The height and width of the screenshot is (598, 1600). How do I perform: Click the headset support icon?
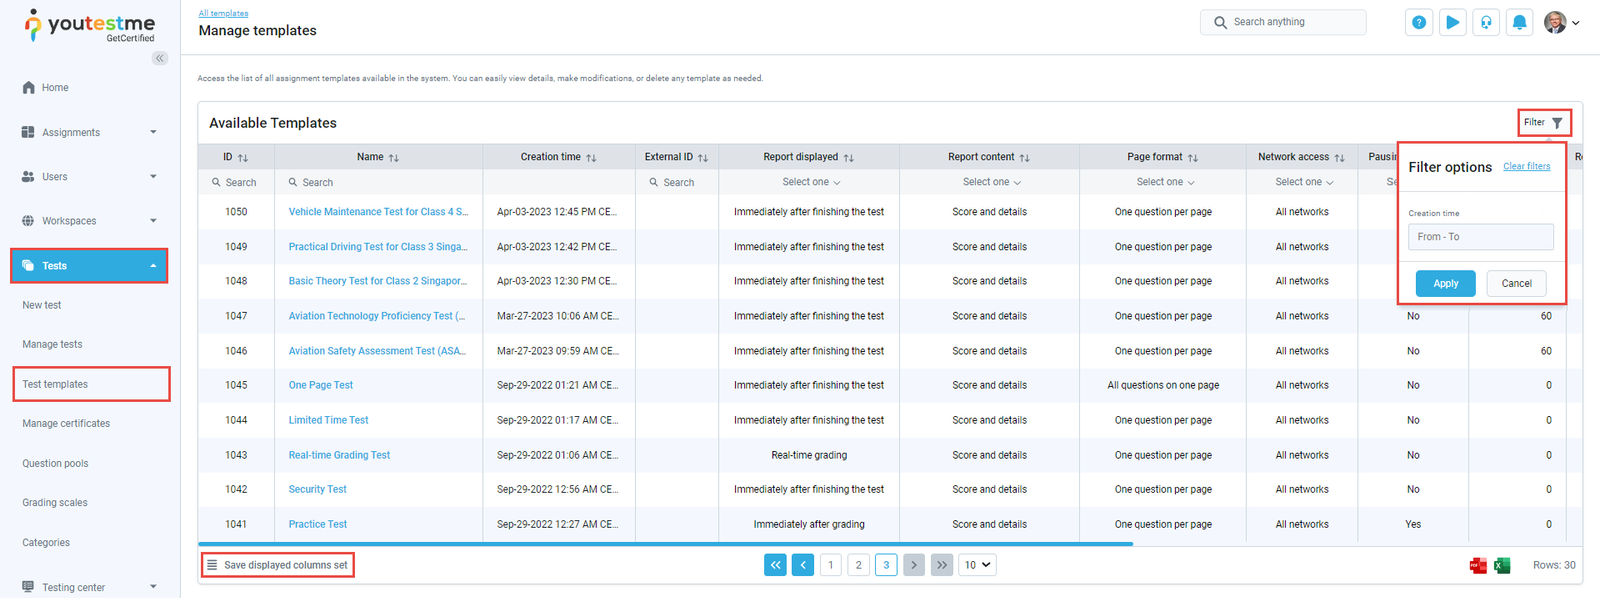[x=1486, y=23]
